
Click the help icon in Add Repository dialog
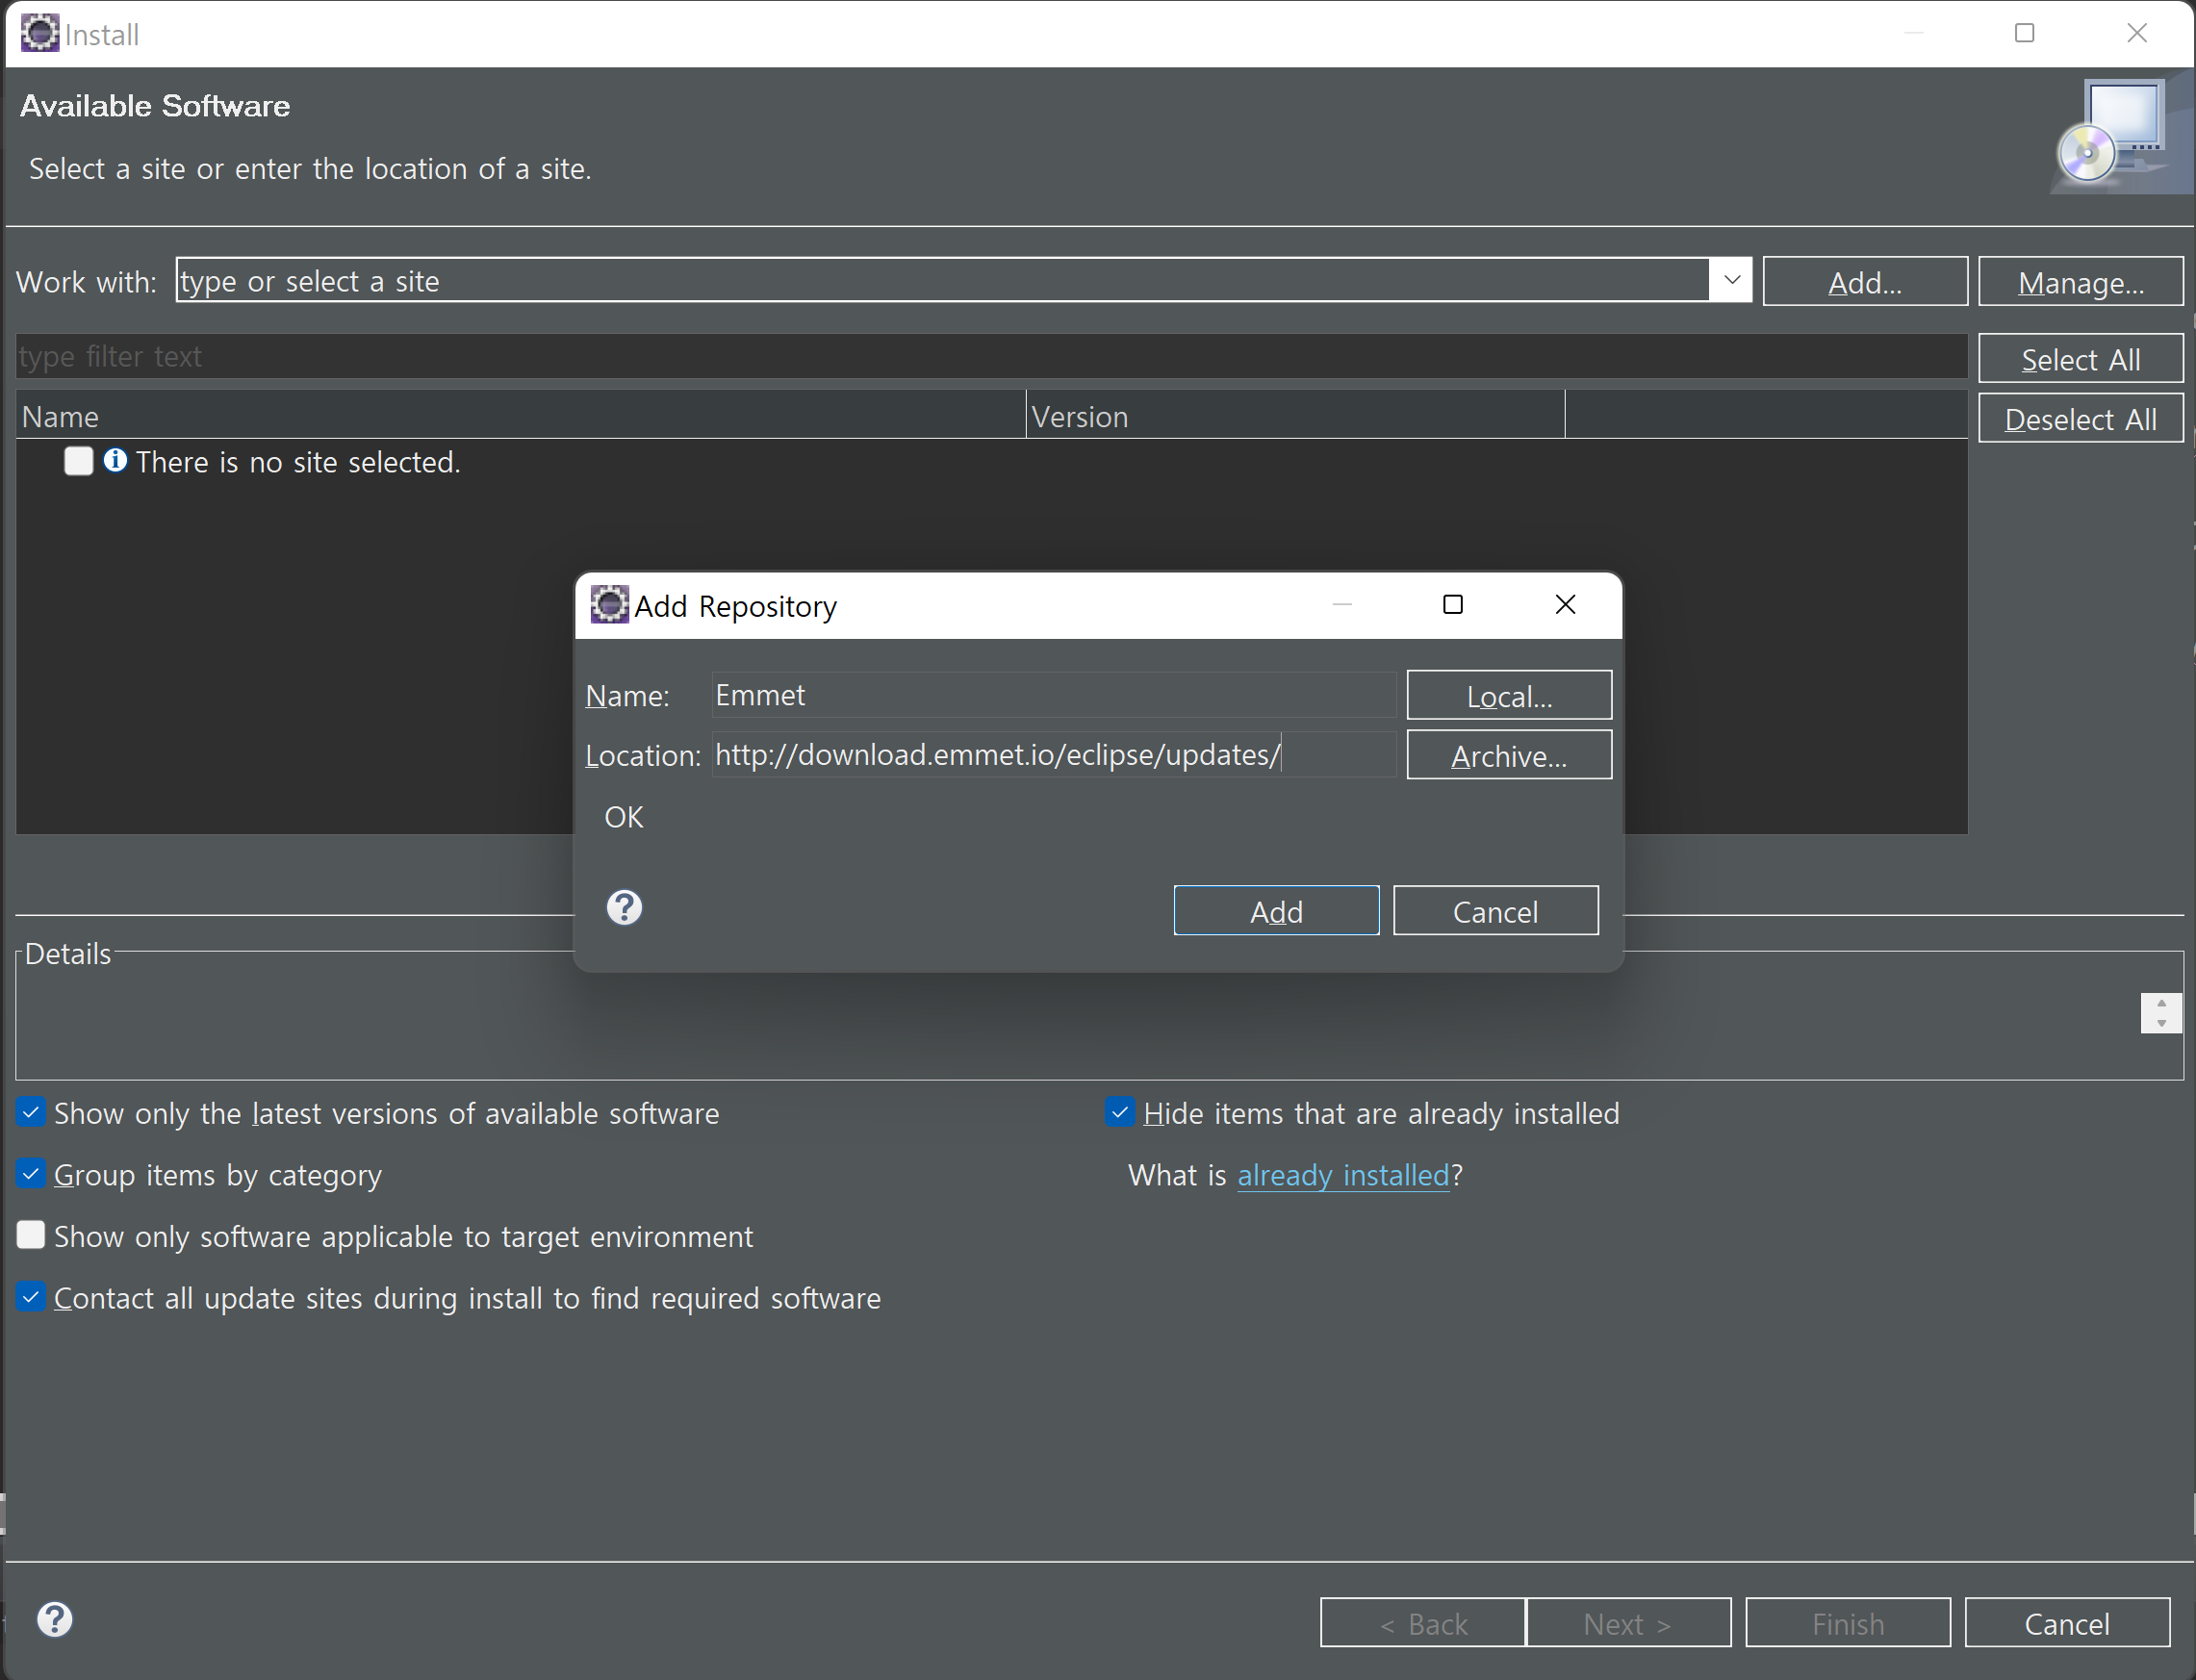tap(624, 908)
